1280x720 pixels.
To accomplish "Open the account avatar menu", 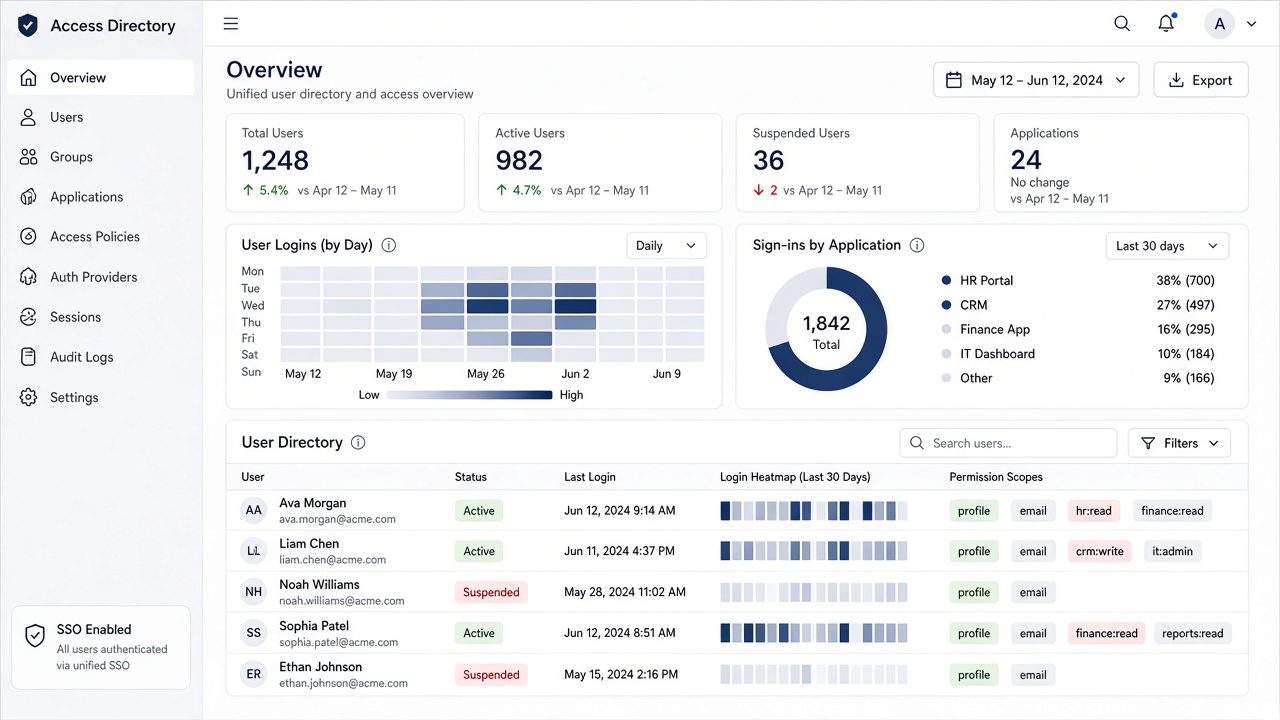I will pos(1219,24).
